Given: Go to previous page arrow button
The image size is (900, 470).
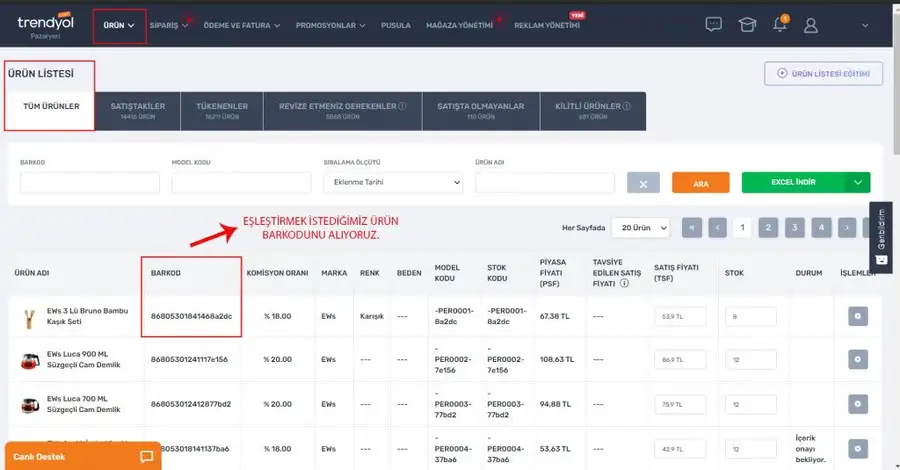Looking at the screenshot, I should [x=717, y=228].
